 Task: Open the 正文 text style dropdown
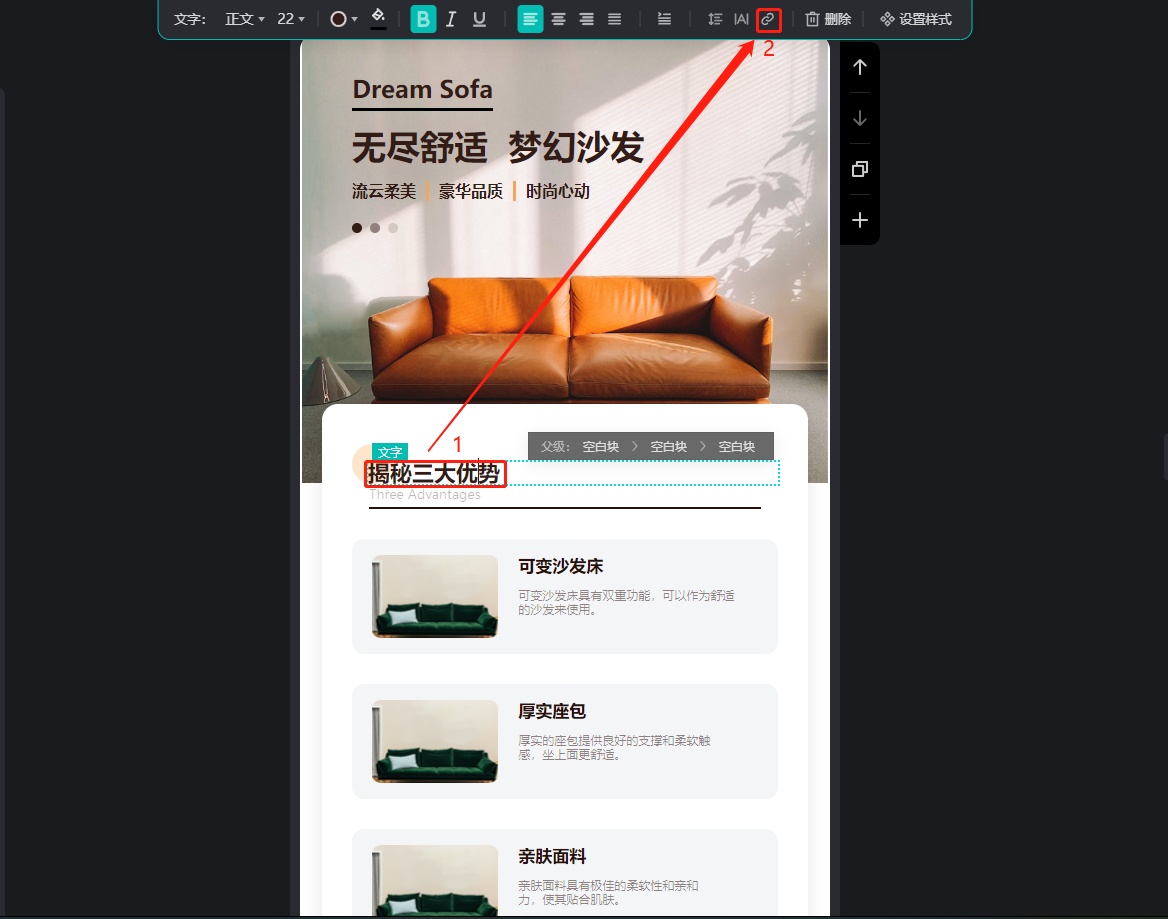[x=245, y=19]
